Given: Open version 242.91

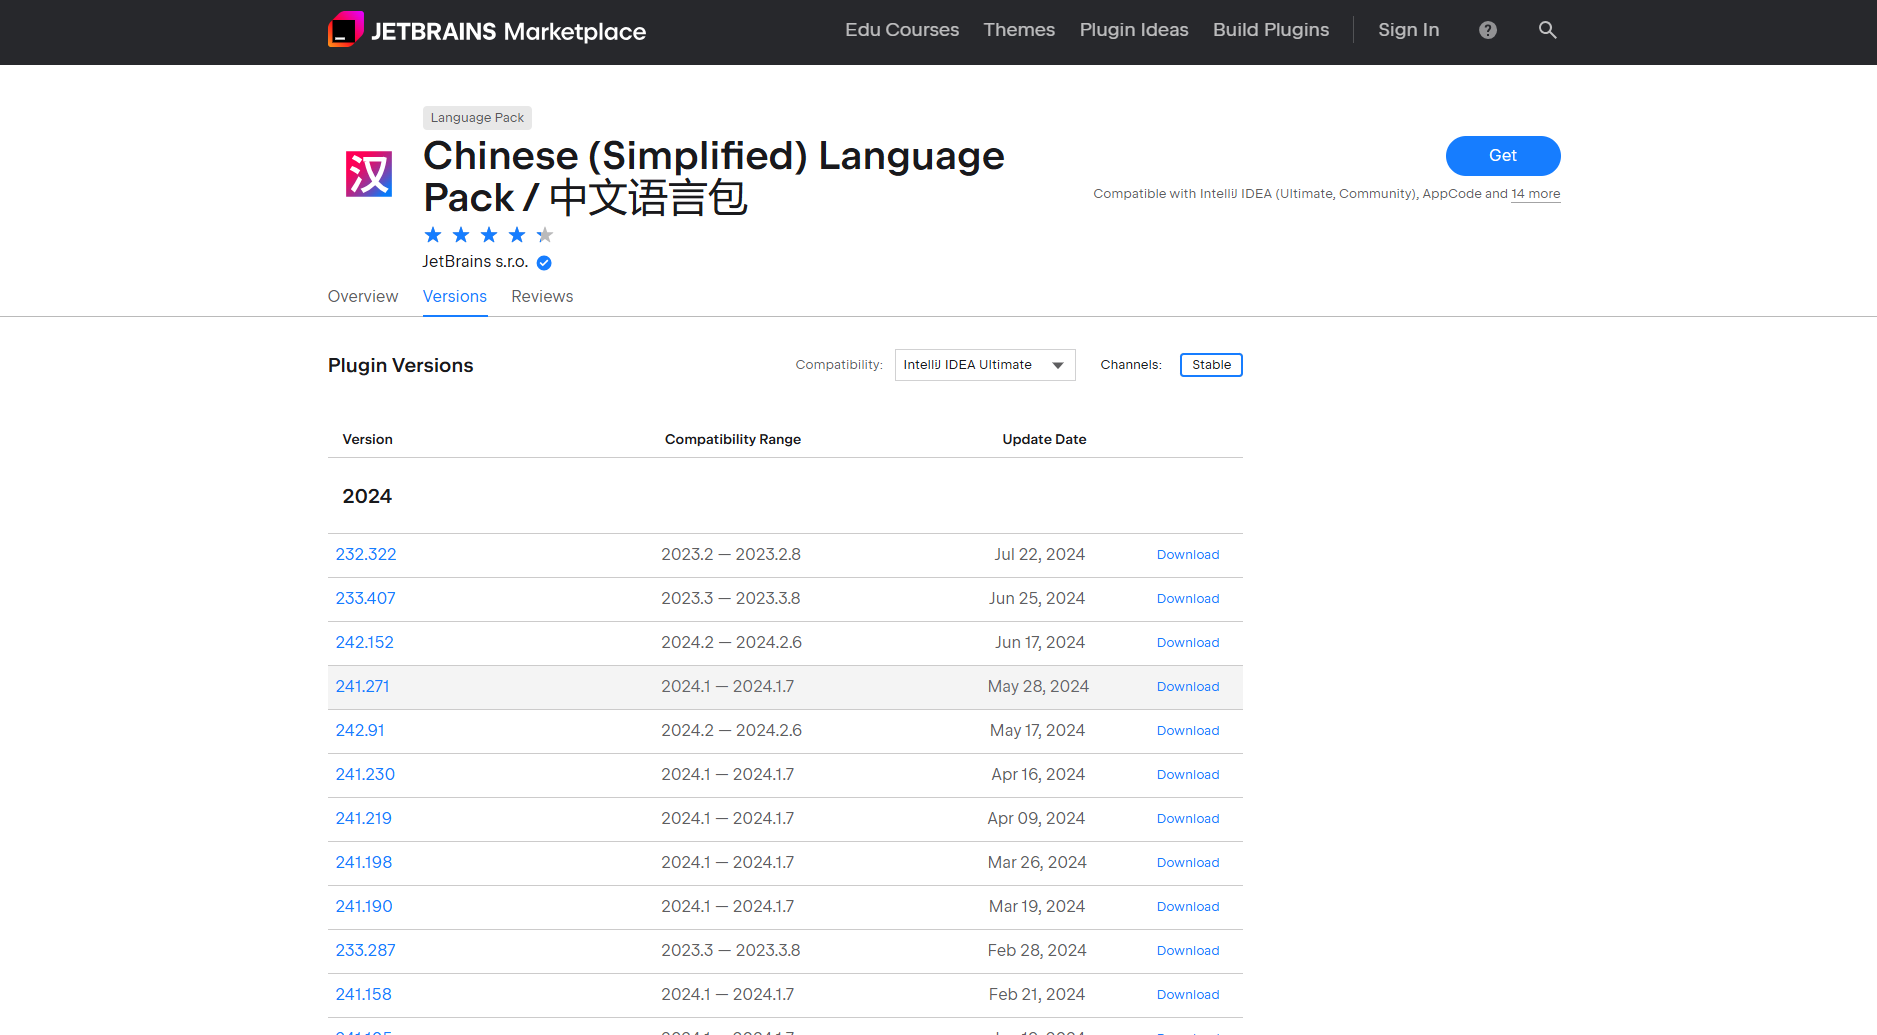Looking at the screenshot, I should coord(360,731).
